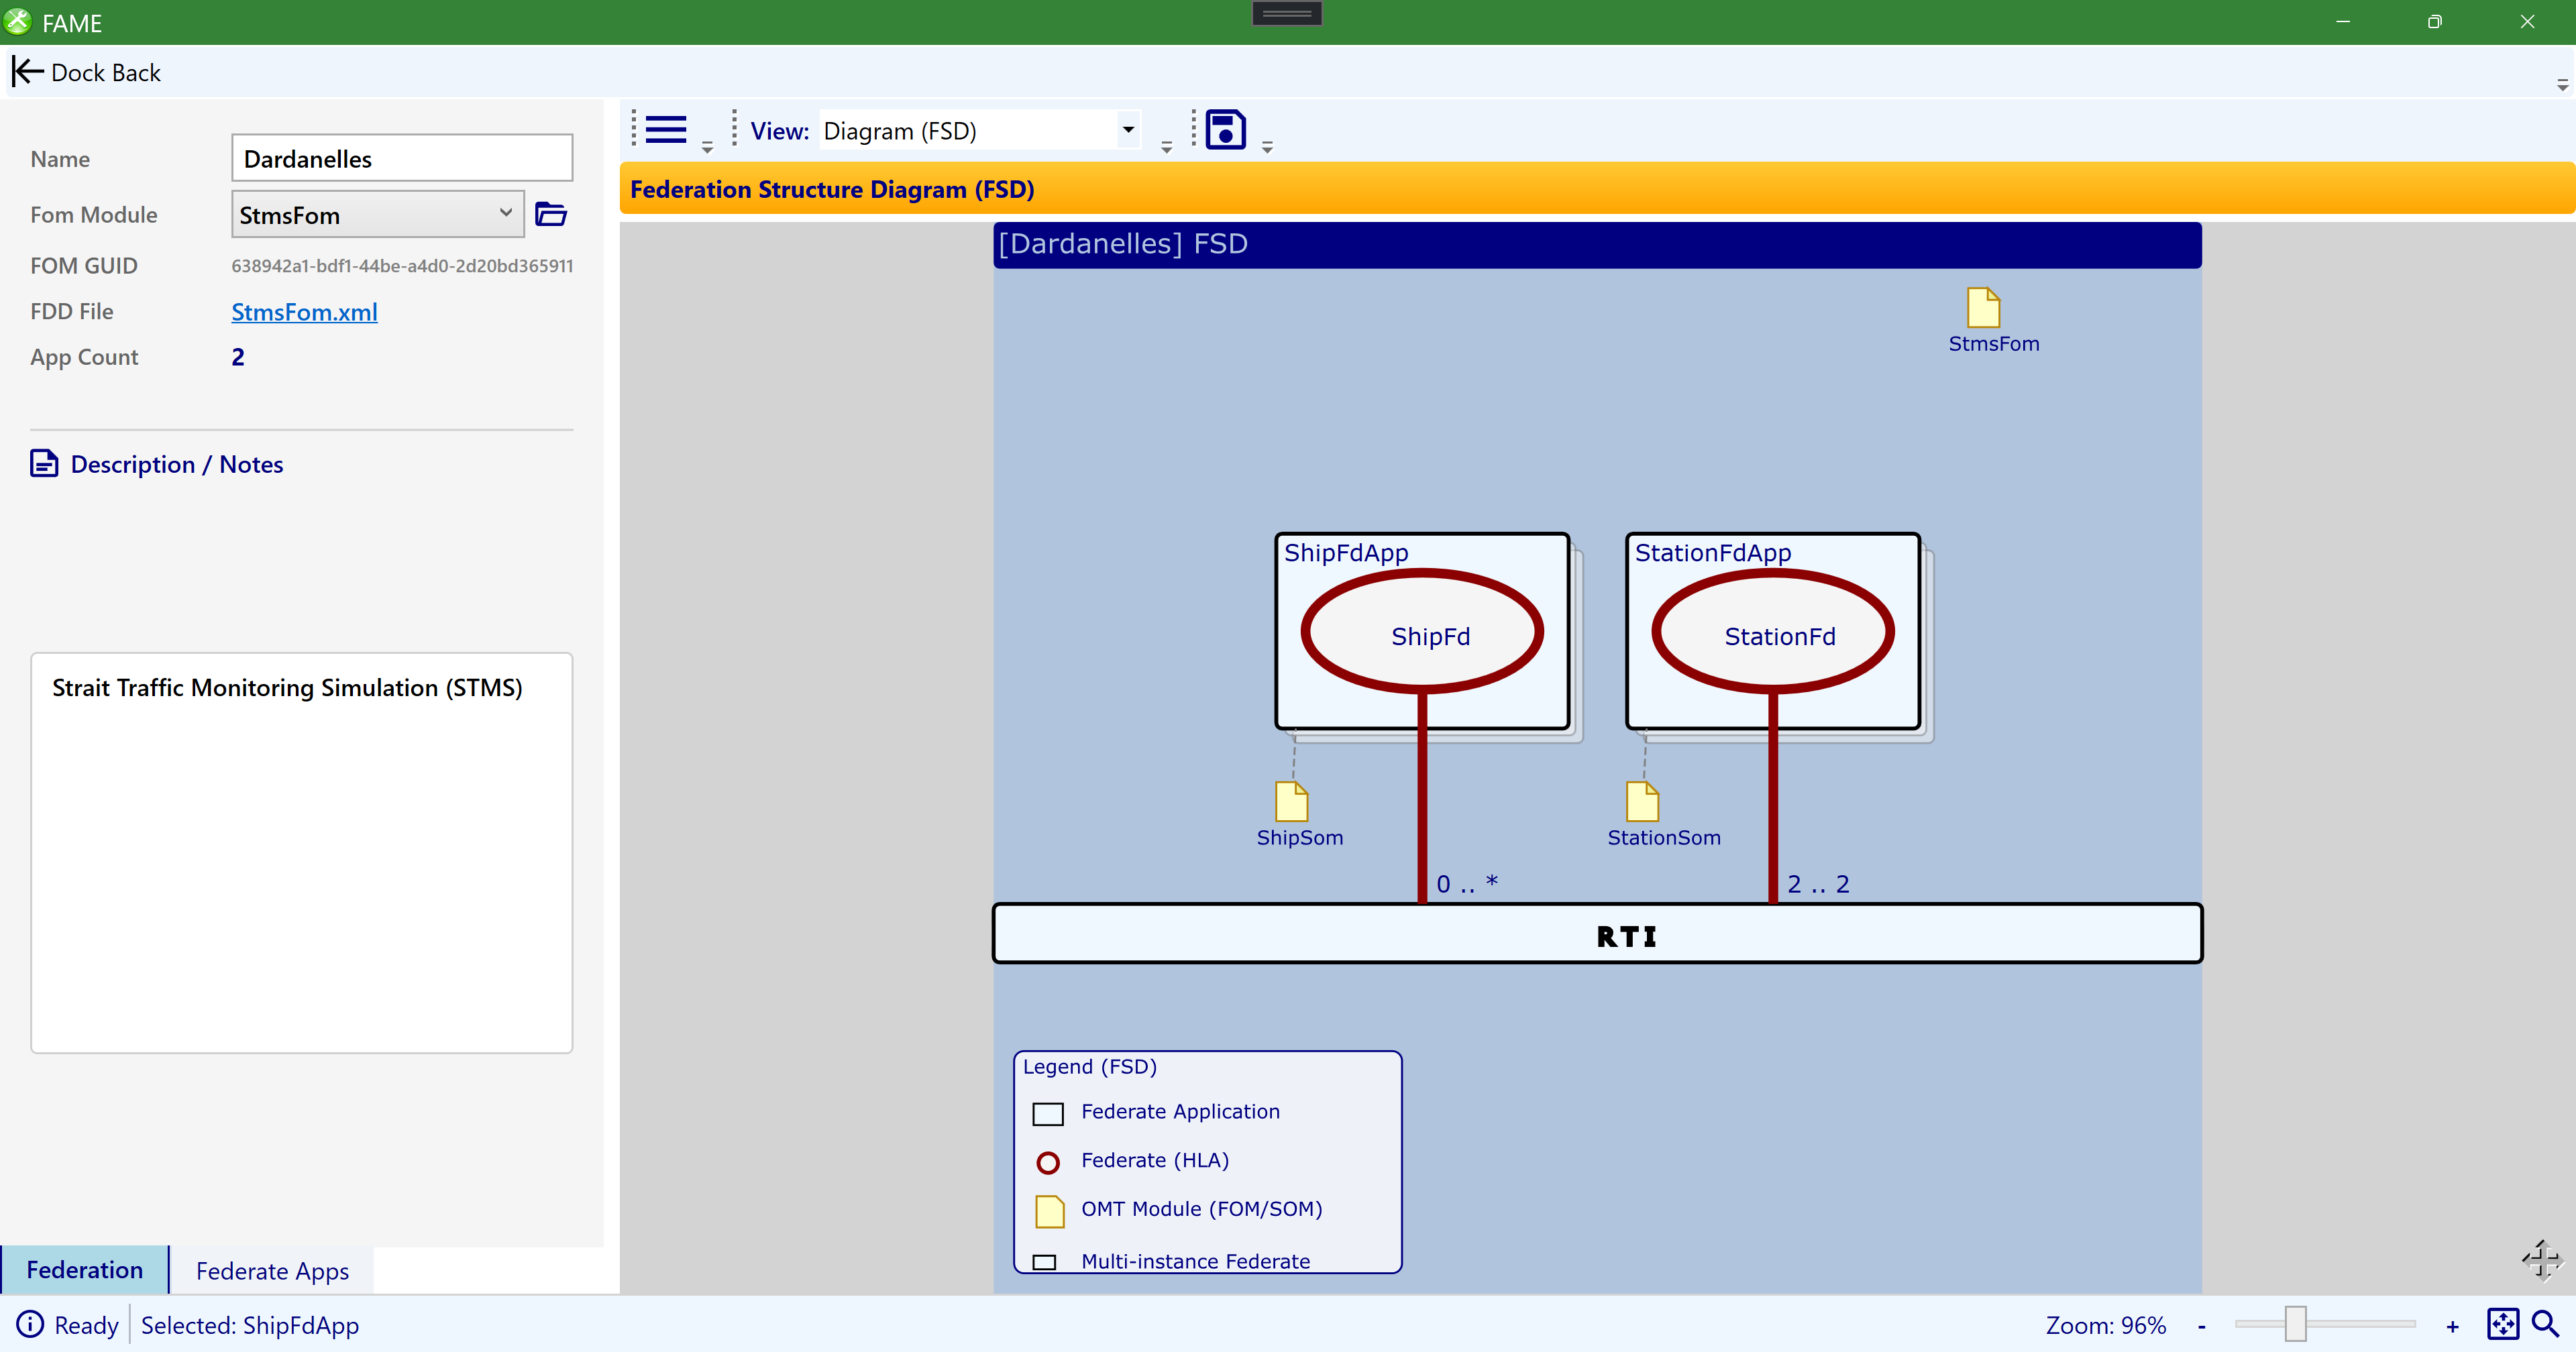This screenshot has height=1352, width=2576.
Task: Click the drag handle at top of title bar
Action: (x=1287, y=13)
